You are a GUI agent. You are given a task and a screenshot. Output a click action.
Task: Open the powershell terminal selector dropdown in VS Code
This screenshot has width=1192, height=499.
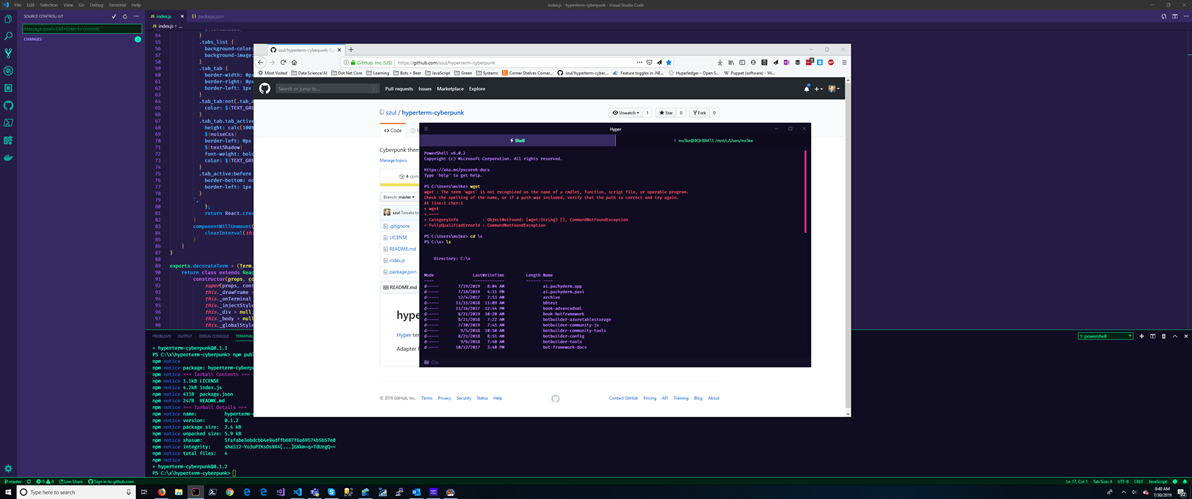1106,335
